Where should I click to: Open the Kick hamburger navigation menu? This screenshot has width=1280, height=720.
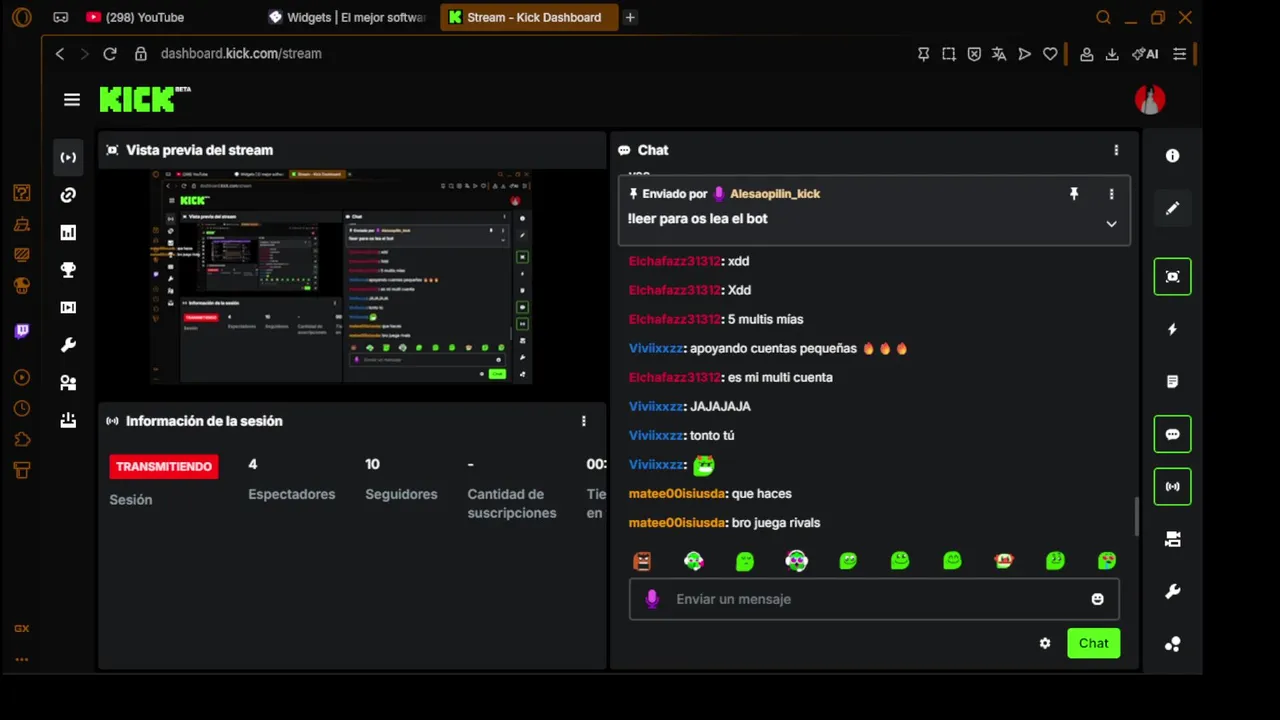click(71, 100)
